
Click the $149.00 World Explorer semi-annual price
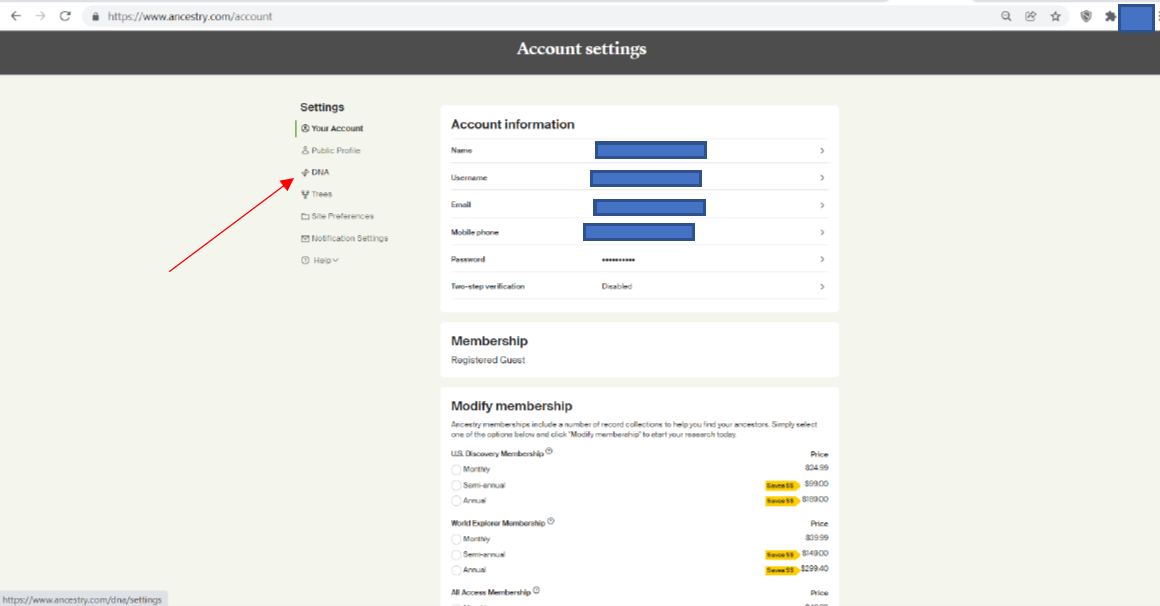click(x=815, y=553)
